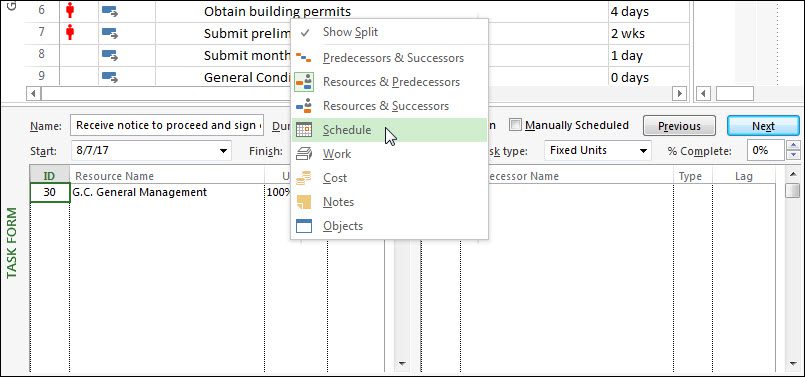Click row number 9 header
805x377 pixels.
click(42, 76)
